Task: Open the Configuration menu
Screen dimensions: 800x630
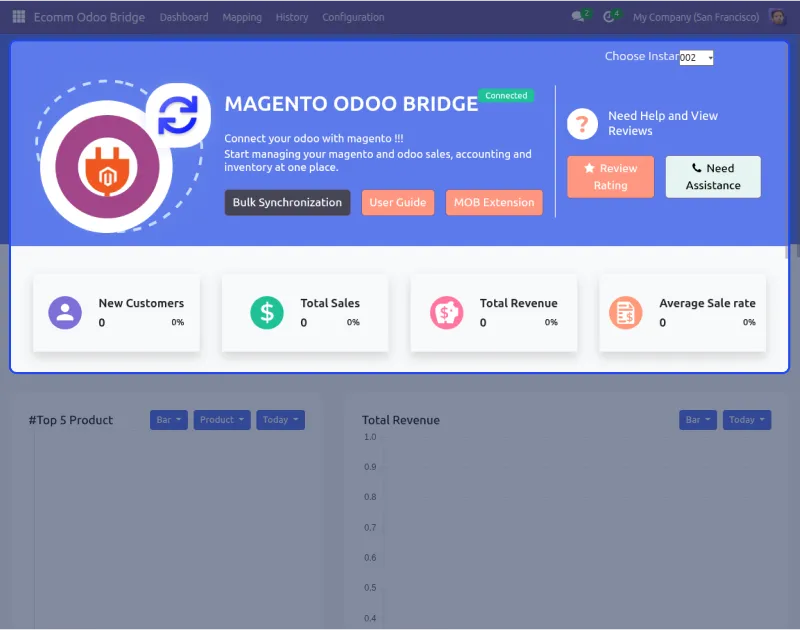Action: 352,17
